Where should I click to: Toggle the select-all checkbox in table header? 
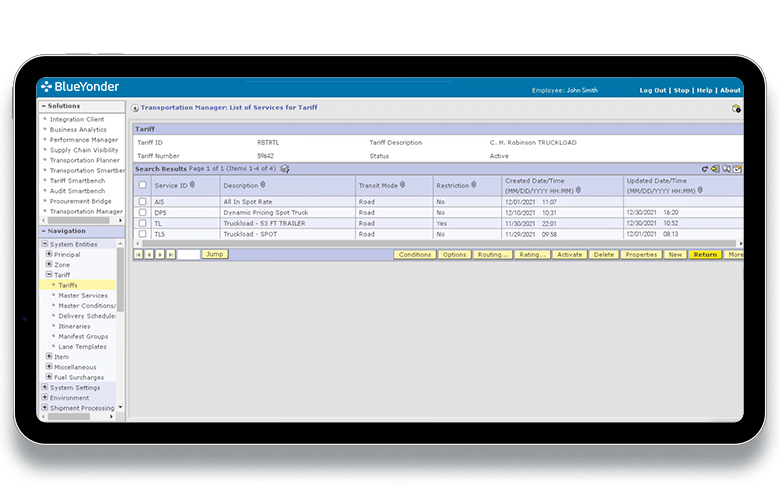pyautogui.click(x=143, y=185)
